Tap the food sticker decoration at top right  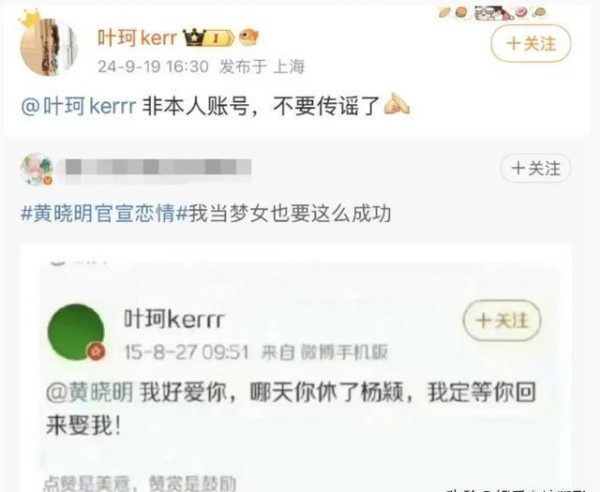(x=492, y=13)
